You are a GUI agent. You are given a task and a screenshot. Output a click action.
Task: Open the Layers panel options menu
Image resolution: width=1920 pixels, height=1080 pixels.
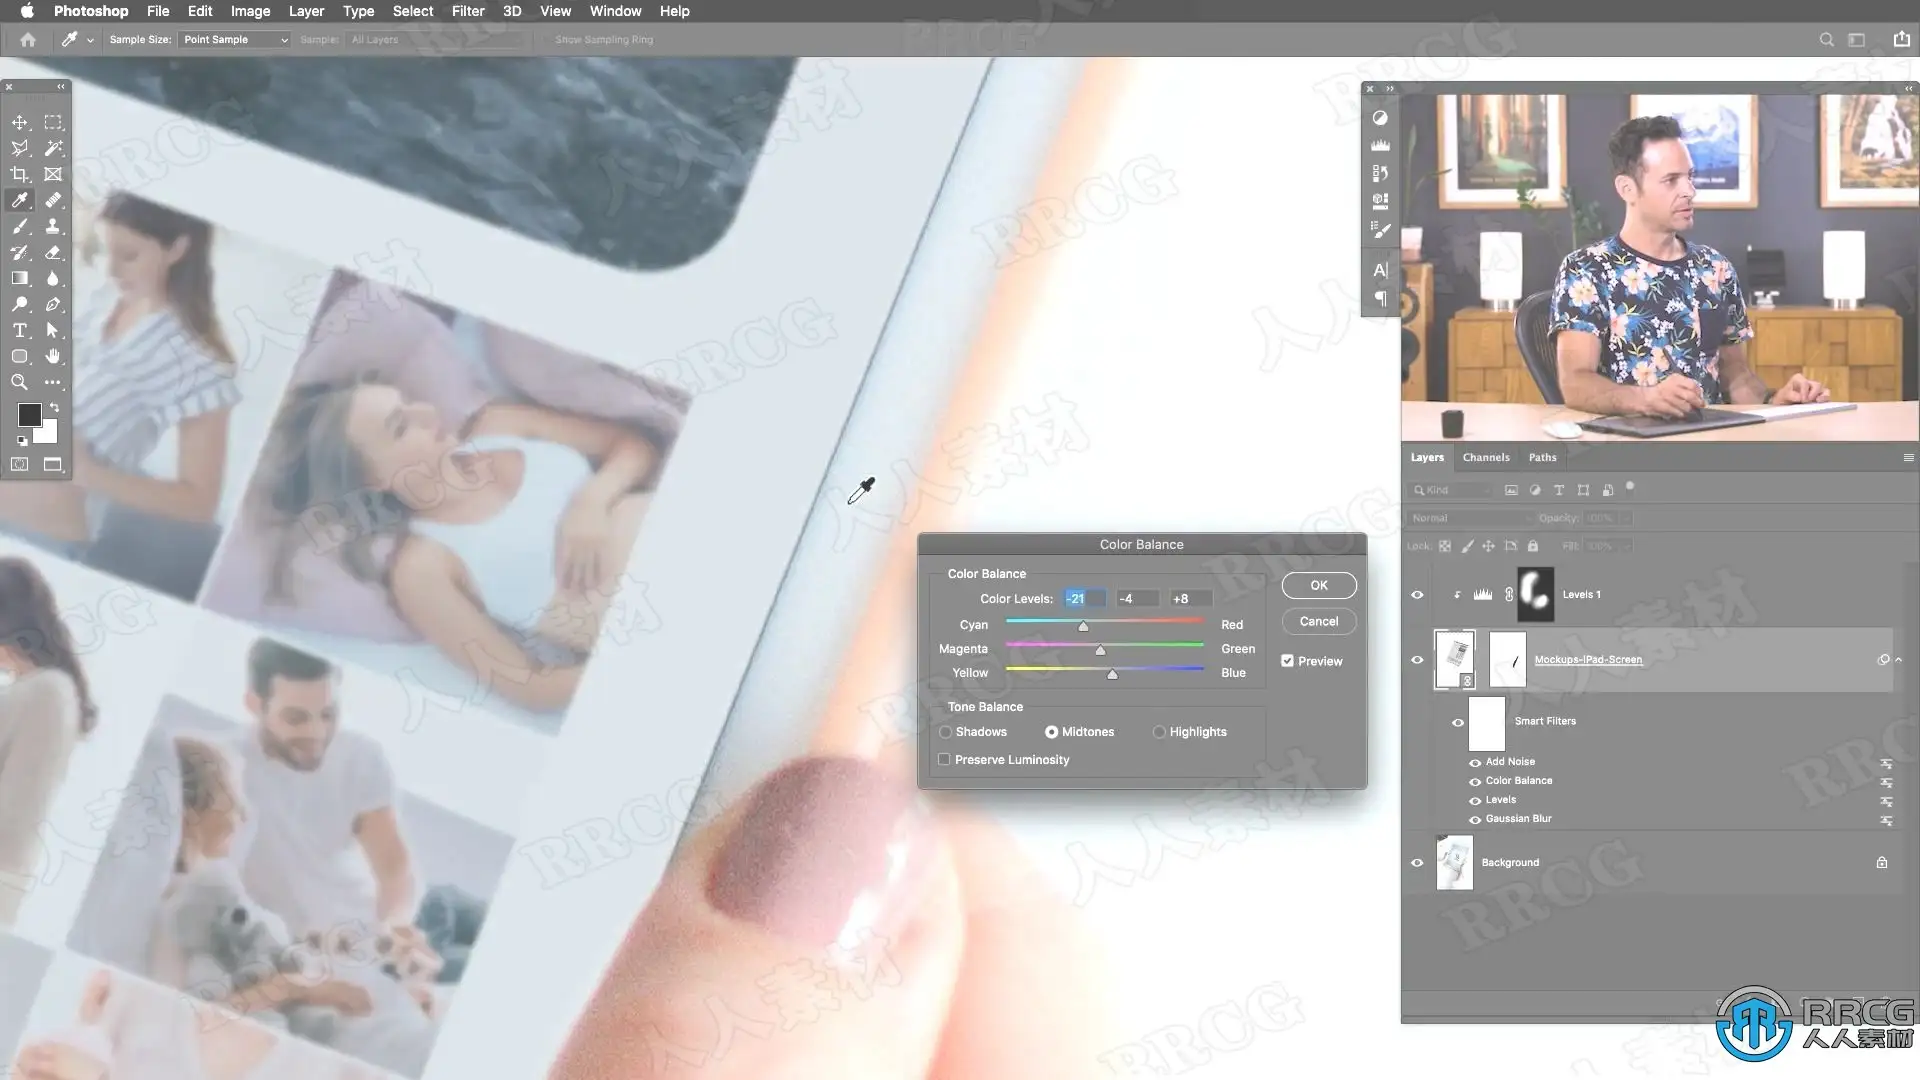(x=1908, y=457)
